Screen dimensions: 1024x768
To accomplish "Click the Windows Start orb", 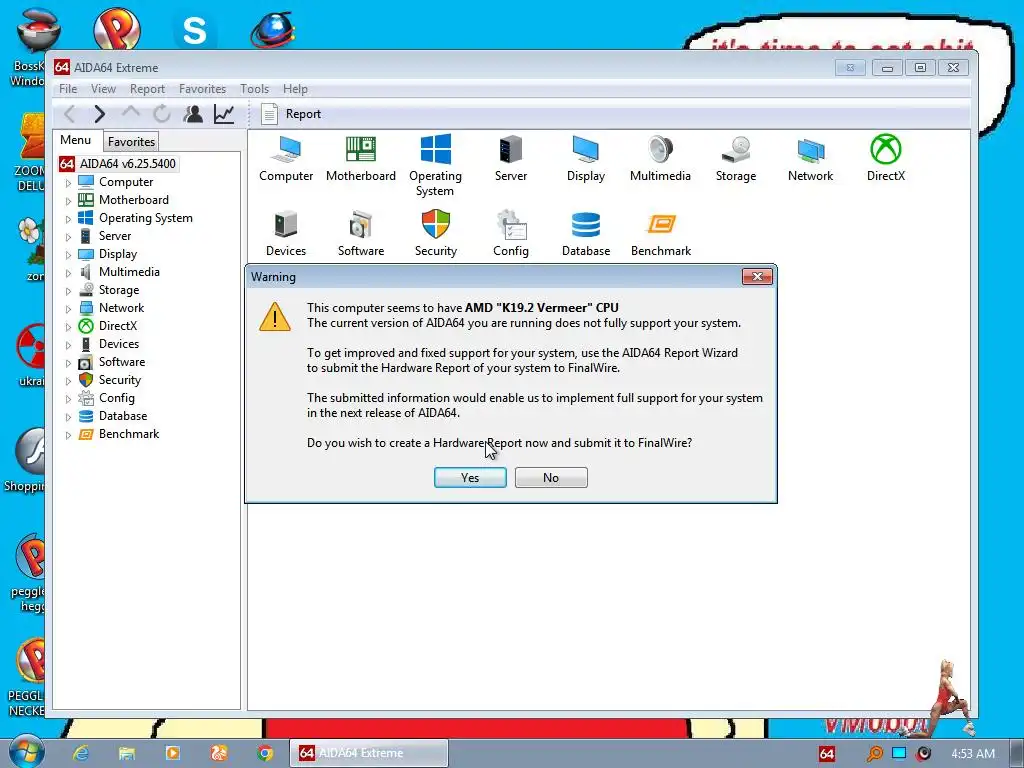I will [26, 752].
